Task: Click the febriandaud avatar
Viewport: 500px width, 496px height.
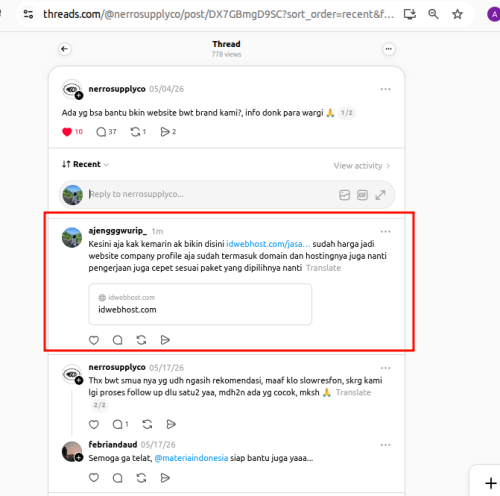Action: tap(72, 452)
